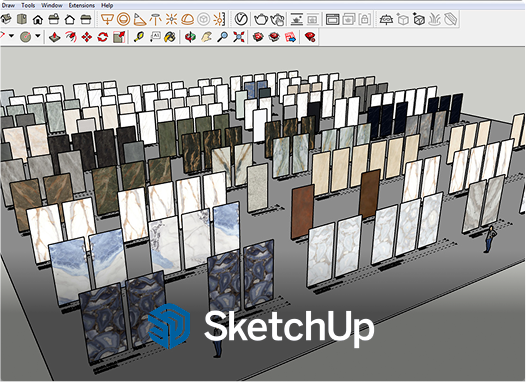
Task: Open the Extensions menu
Action: pos(82,5)
